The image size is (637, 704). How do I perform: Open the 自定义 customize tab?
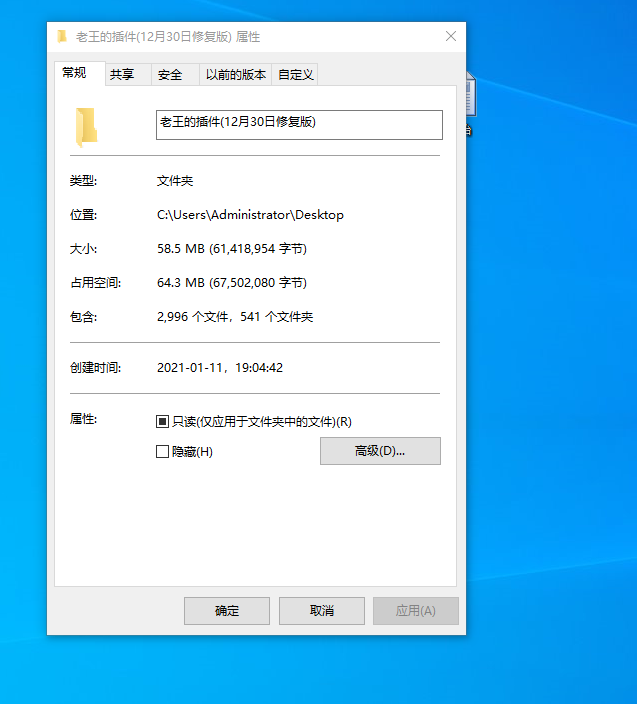click(x=295, y=75)
